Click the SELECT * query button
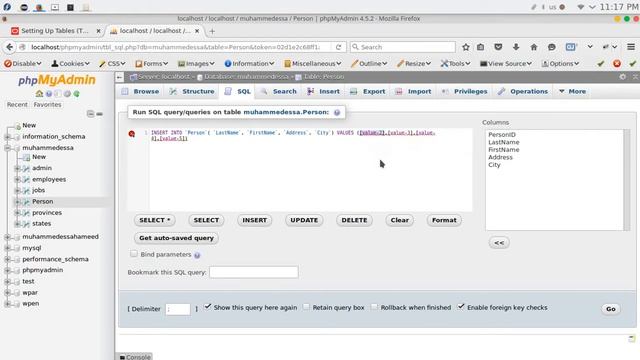This screenshot has height=360, width=640. click(x=155, y=220)
